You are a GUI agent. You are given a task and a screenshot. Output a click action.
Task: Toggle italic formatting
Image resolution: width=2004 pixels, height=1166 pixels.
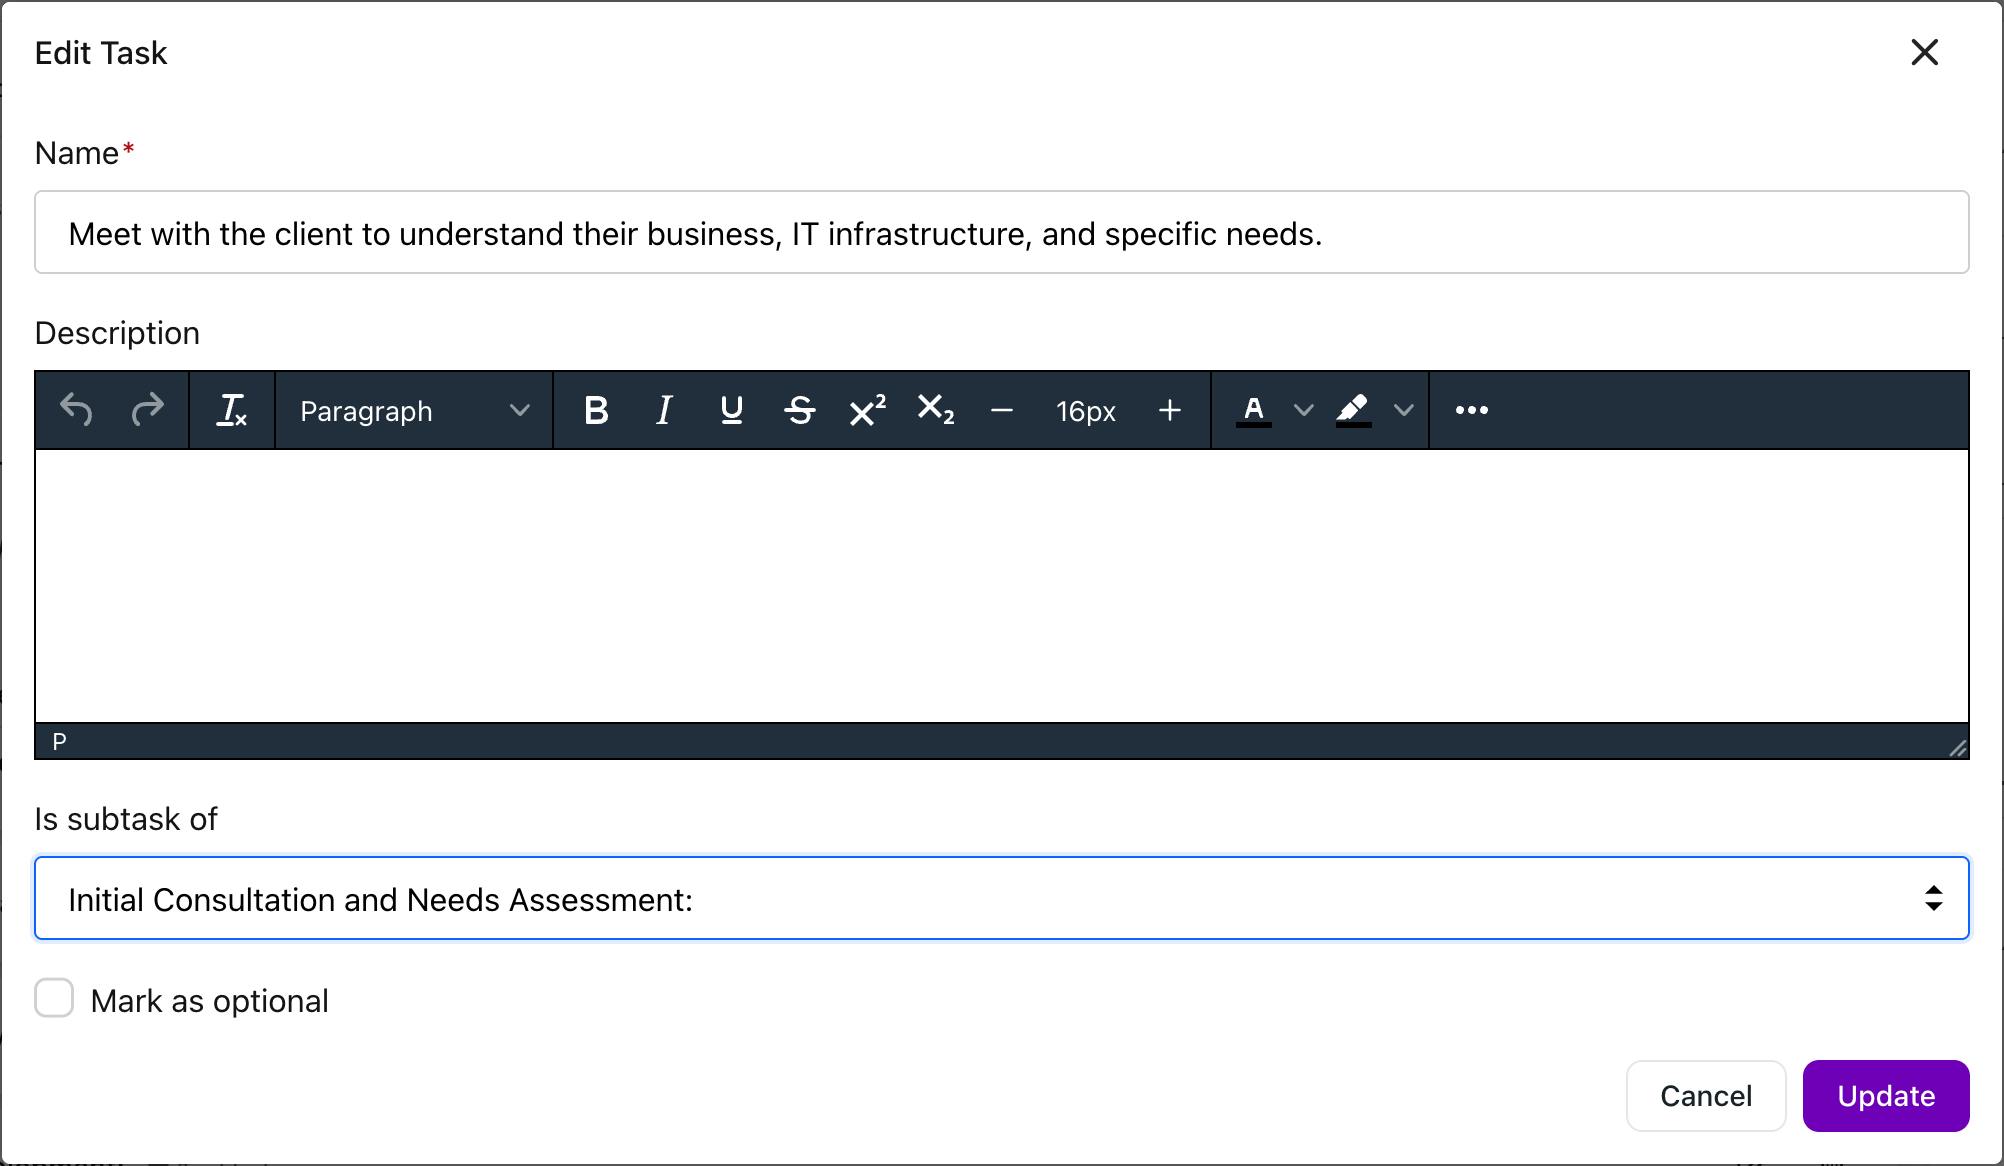(663, 410)
